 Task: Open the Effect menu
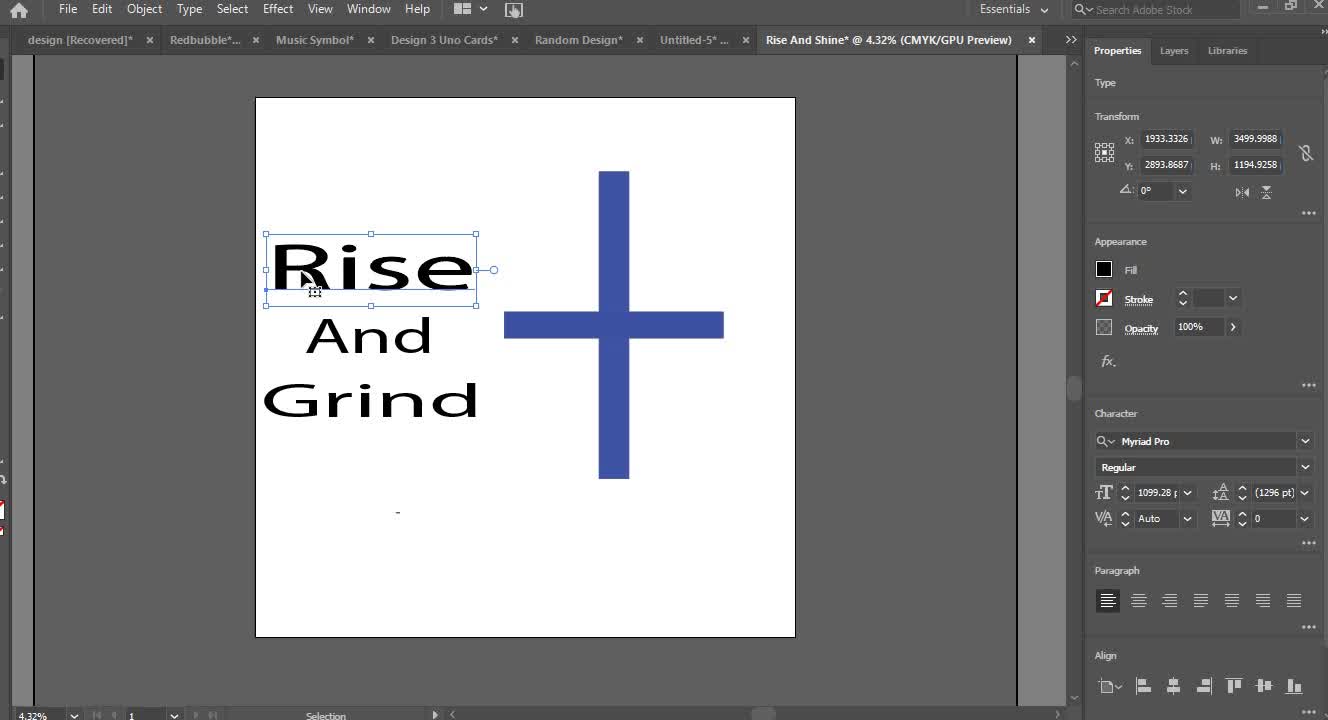tap(278, 9)
